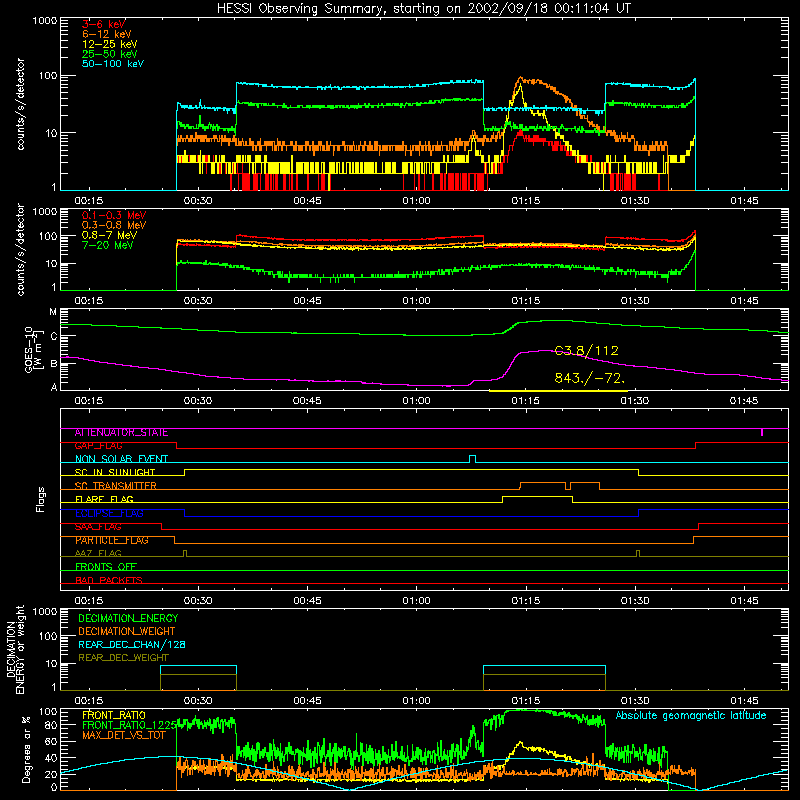Pick the green 25-50 keV legend entry
Viewport: 800px width, 800px height.
[x=109, y=54]
